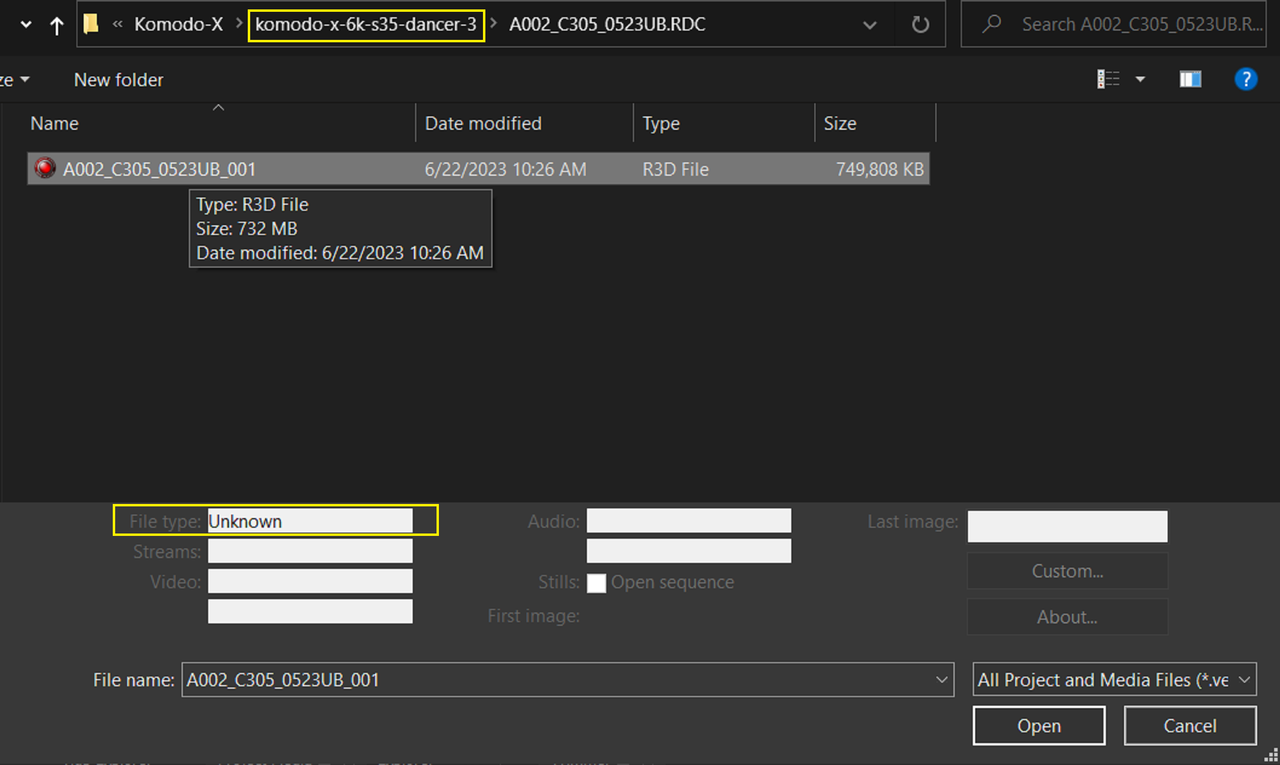
Task: Refresh the current folder
Action: [920, 25]
